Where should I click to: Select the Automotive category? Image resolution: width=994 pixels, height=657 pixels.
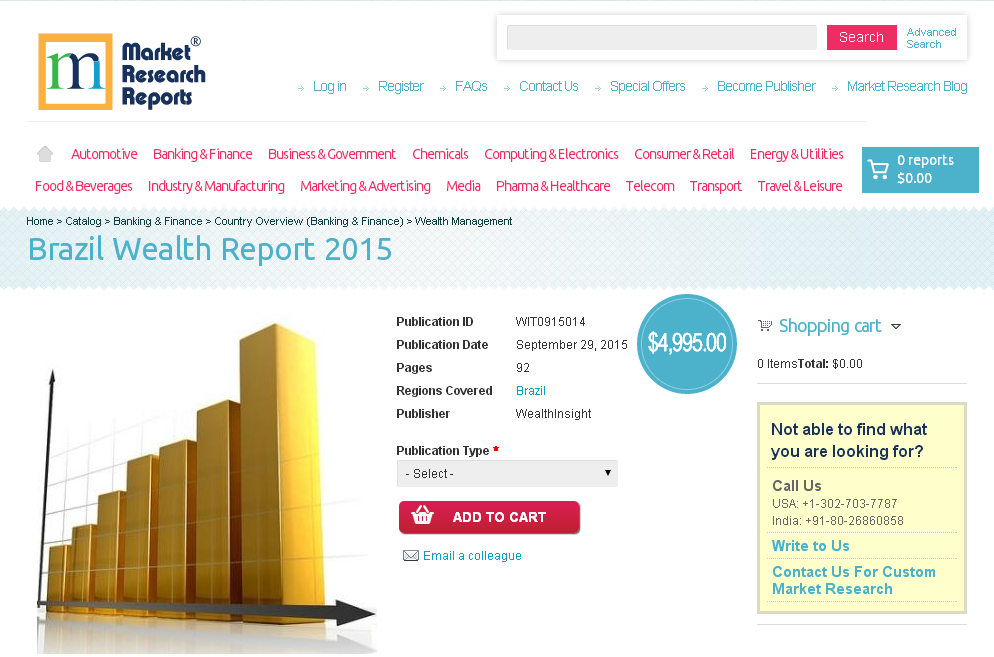104,154
